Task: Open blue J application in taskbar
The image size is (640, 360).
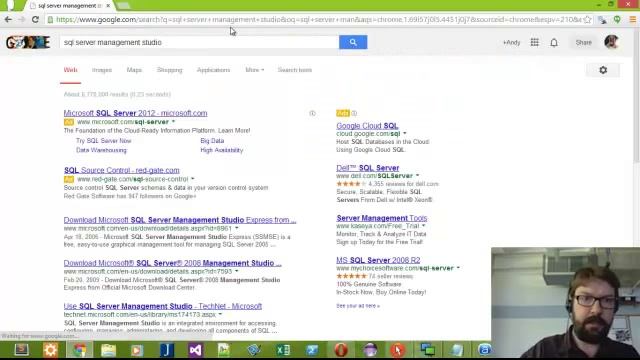Action: (x=167, y=350)
